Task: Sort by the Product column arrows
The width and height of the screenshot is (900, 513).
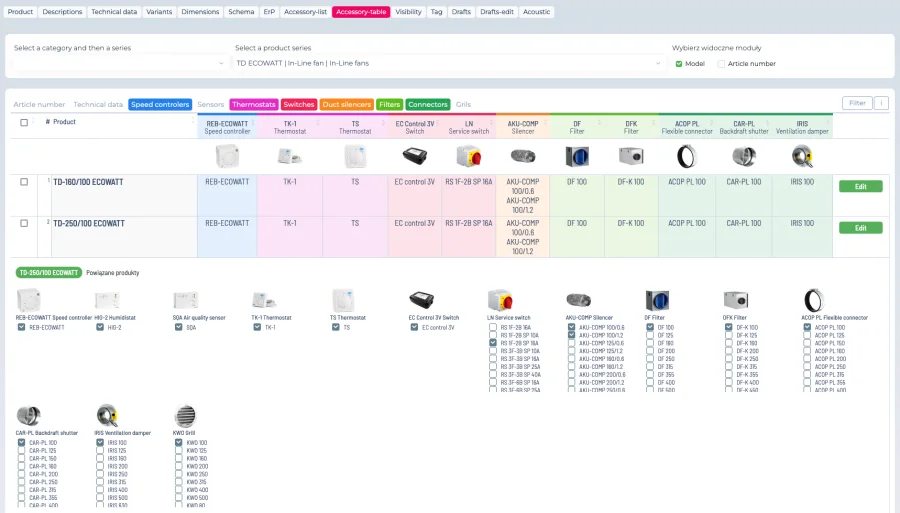Action: (193, 122)
